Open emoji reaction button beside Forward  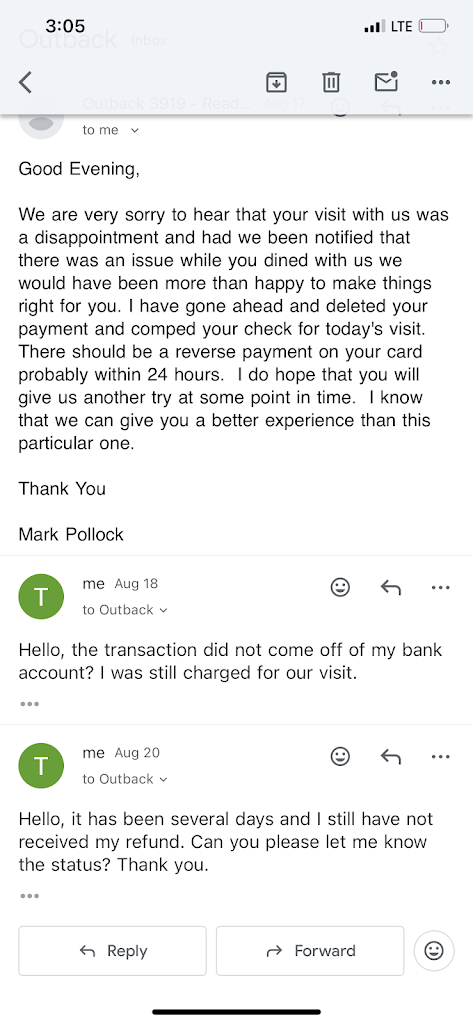434,950
